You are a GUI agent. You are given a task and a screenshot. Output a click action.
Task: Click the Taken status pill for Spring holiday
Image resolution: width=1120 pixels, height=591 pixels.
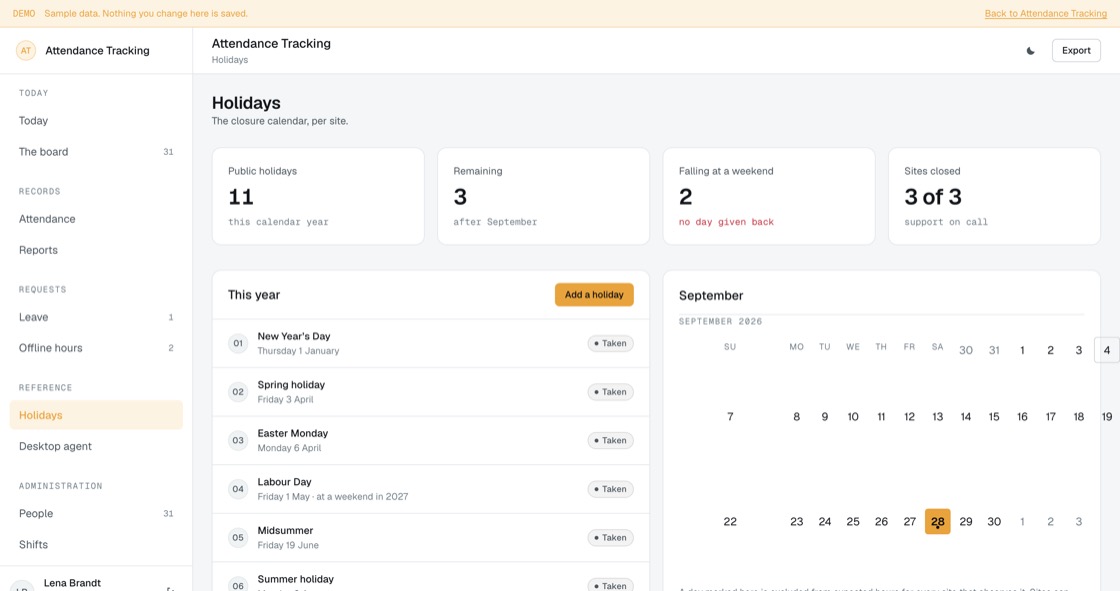pyautogui.click(x=610, y=392)
